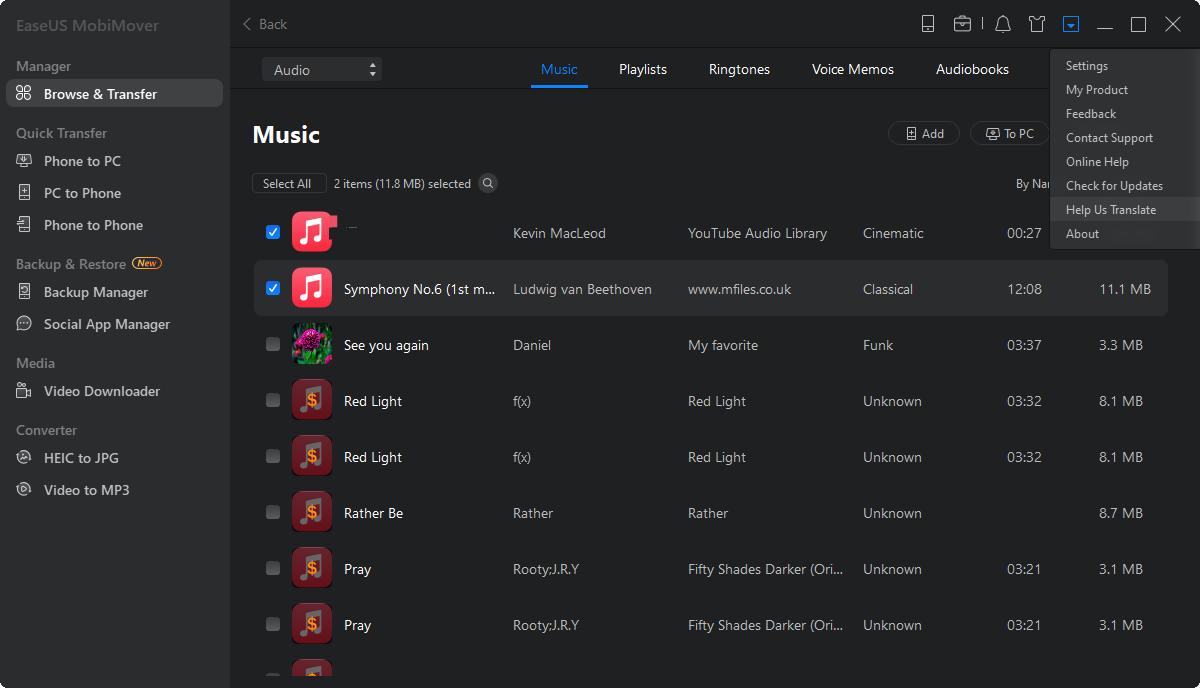Click the "3.3 MB" size cell
The image size is (1200, 688).
pyautogui.click(x=1120, y=345)
